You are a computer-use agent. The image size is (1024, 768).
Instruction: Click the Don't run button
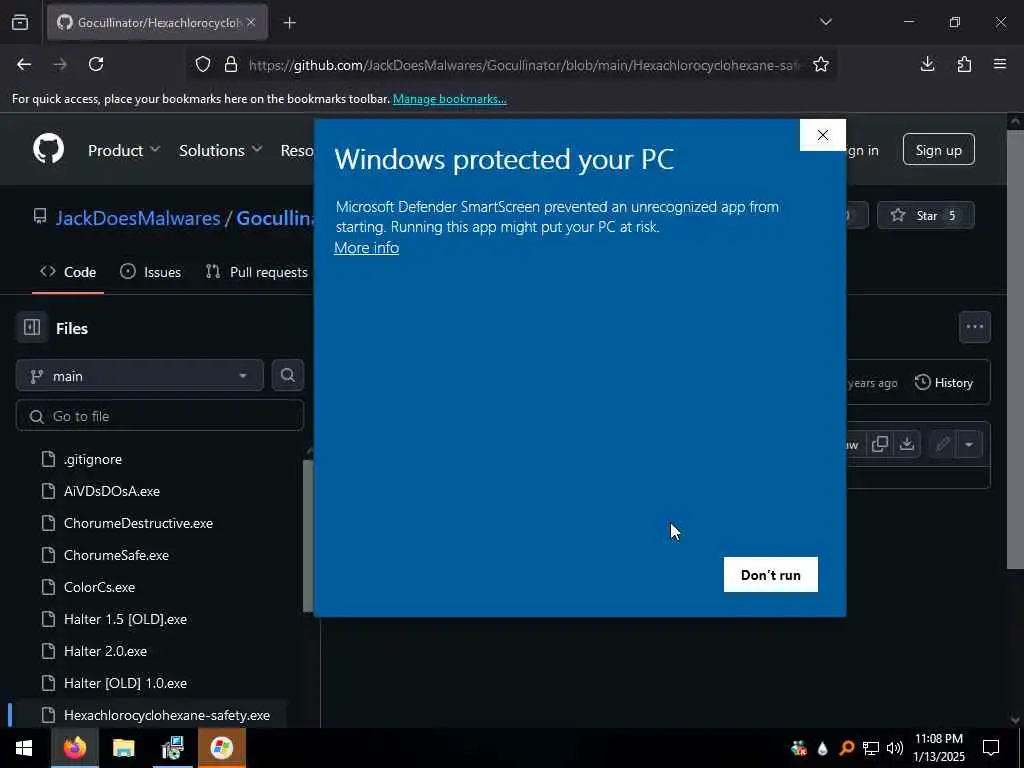point(771,575)
